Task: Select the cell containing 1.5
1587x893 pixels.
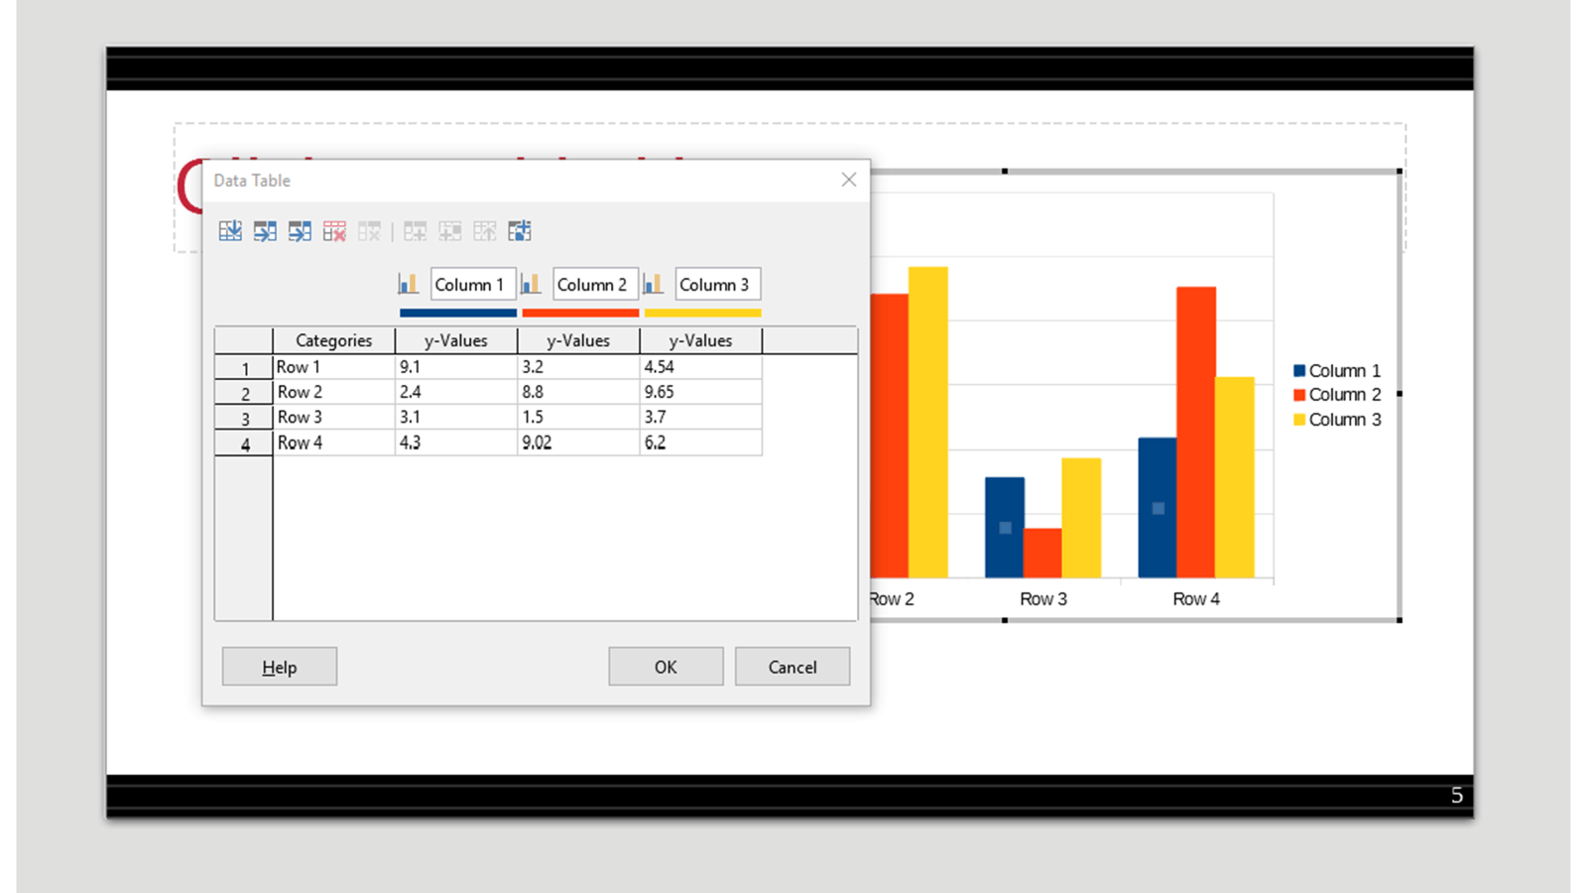Action: [x=579, y=417]
